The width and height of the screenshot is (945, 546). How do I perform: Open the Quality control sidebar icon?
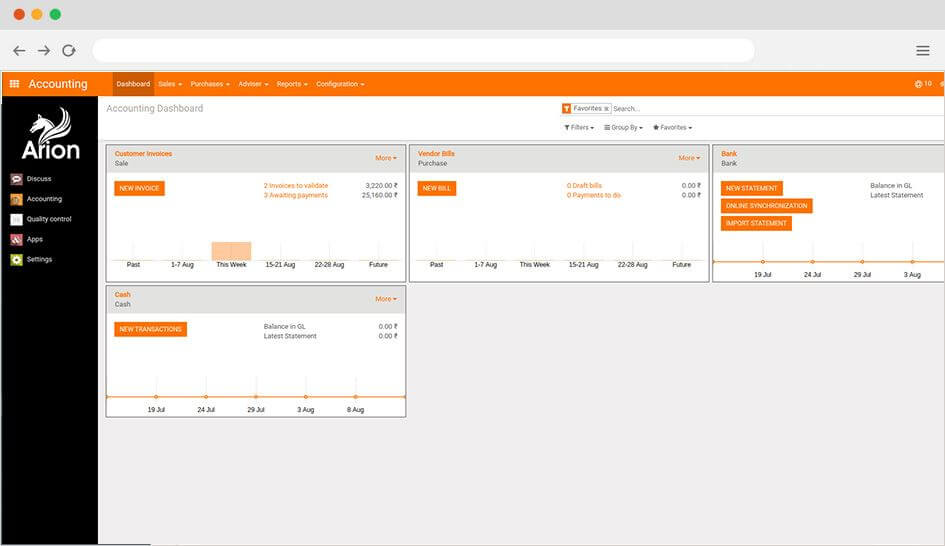(16, 219)
